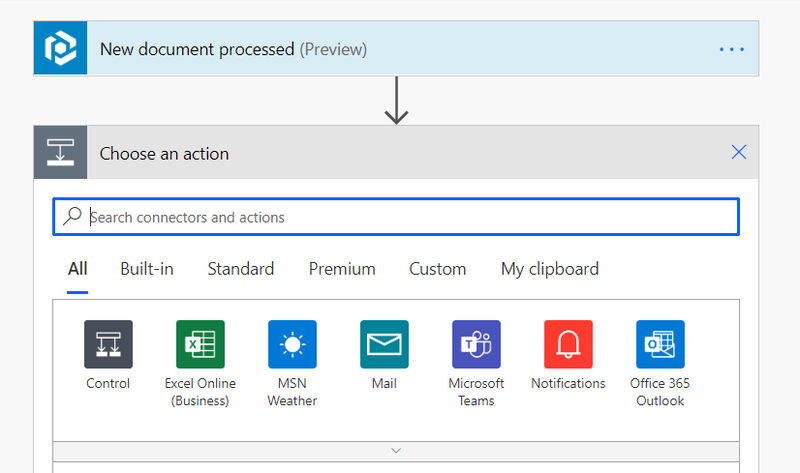Open the Premium connectors tab
Image resolution: width=800 pixels, height=473 pixels.
(x=342, y=269)
